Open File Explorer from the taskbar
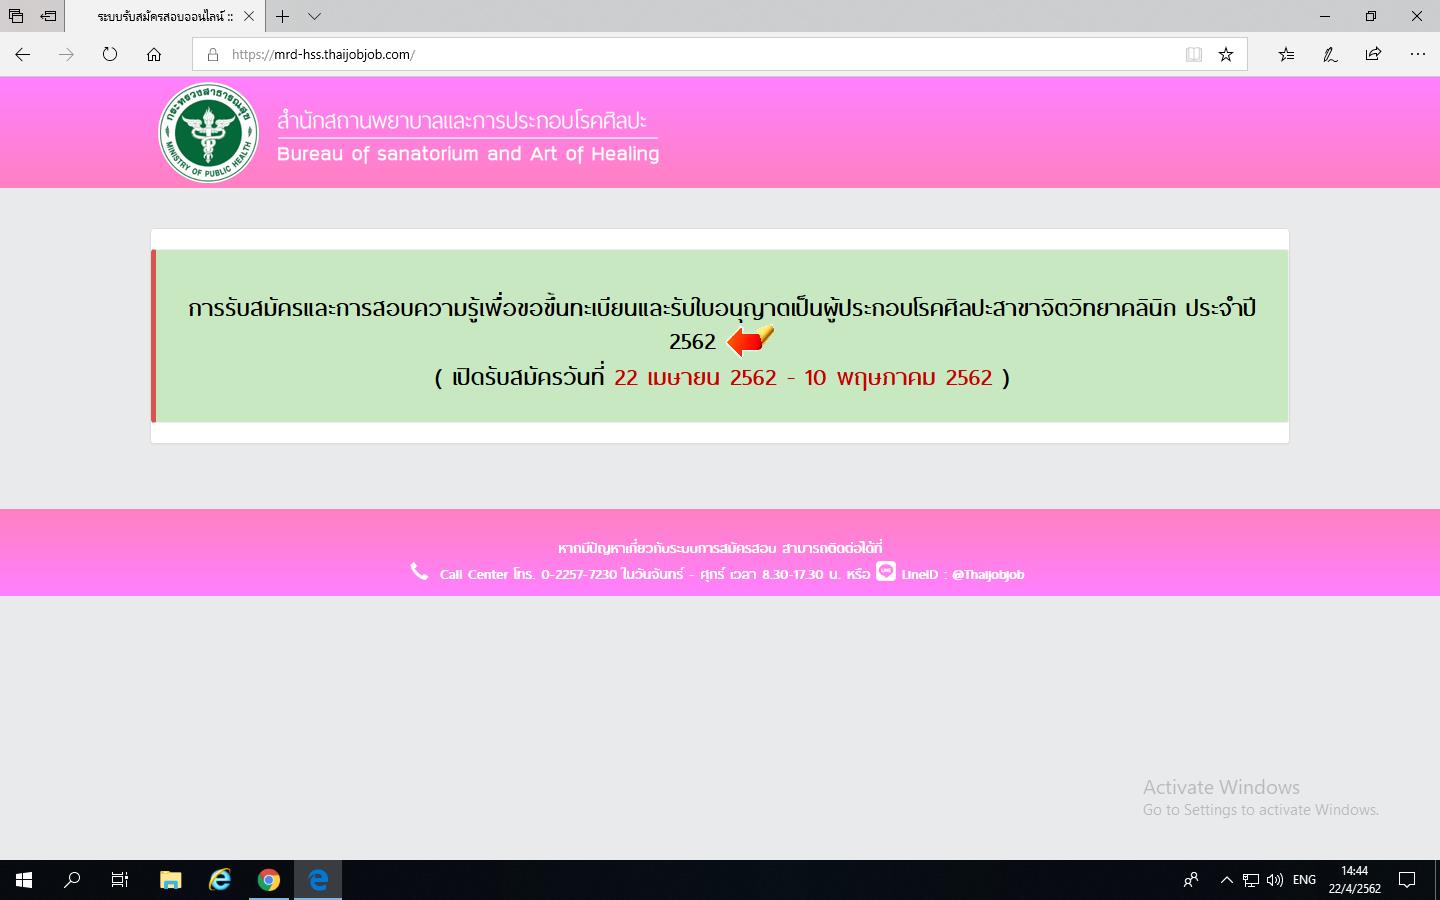This screenshot has height=900, width=1440. (x=171, y=880)
